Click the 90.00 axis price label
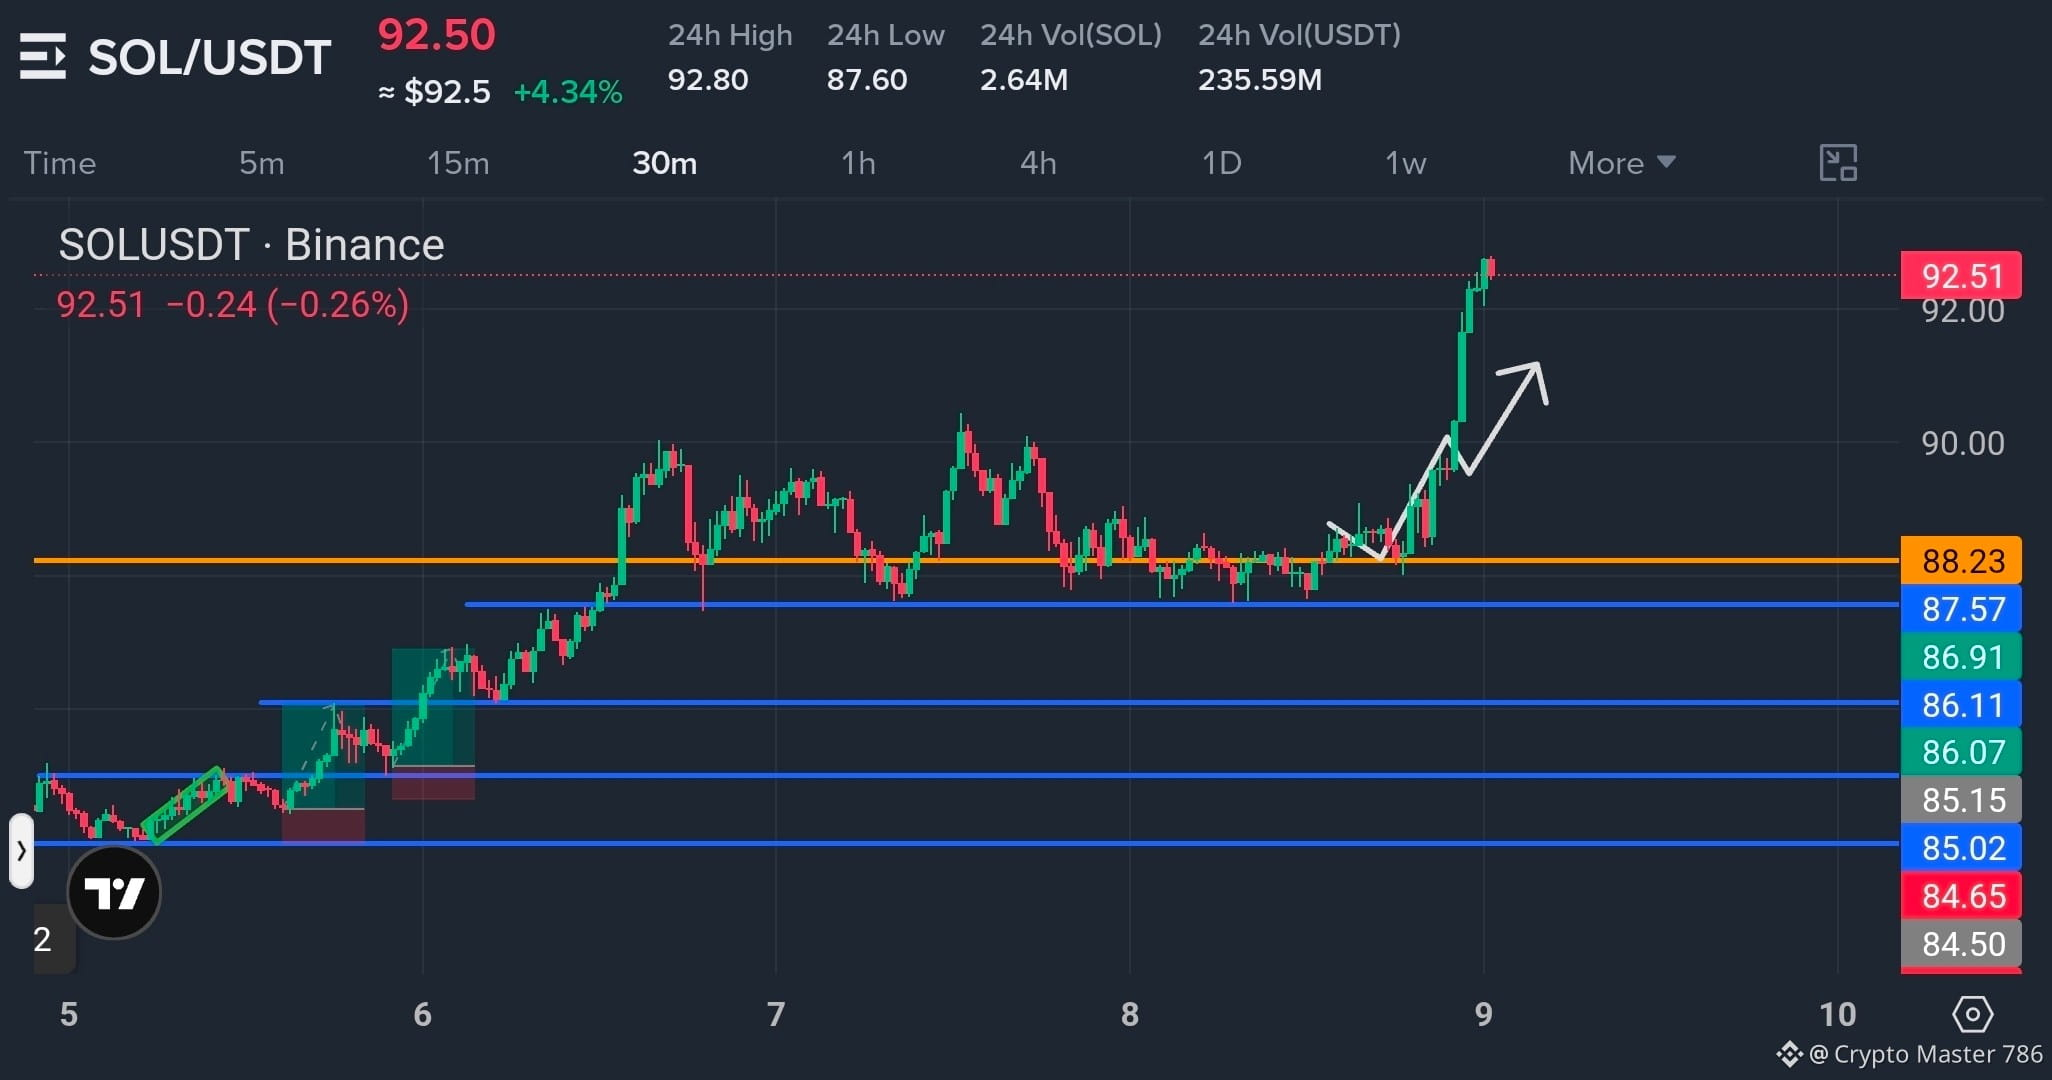 [x=1963, y=443]
